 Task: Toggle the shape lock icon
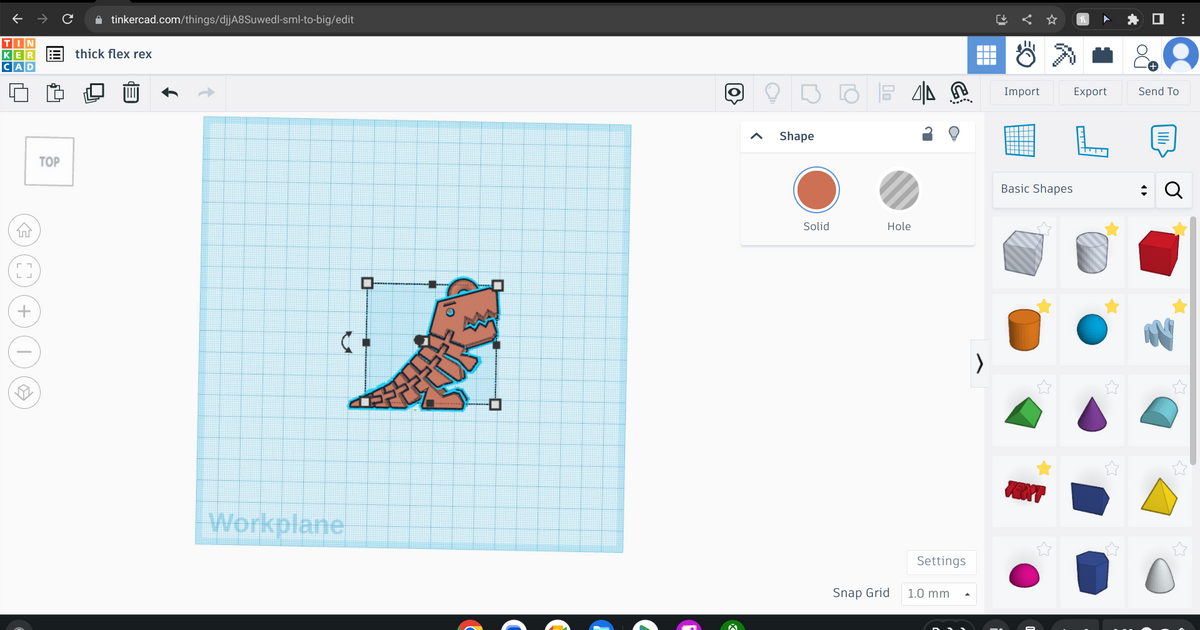[927, 135]
